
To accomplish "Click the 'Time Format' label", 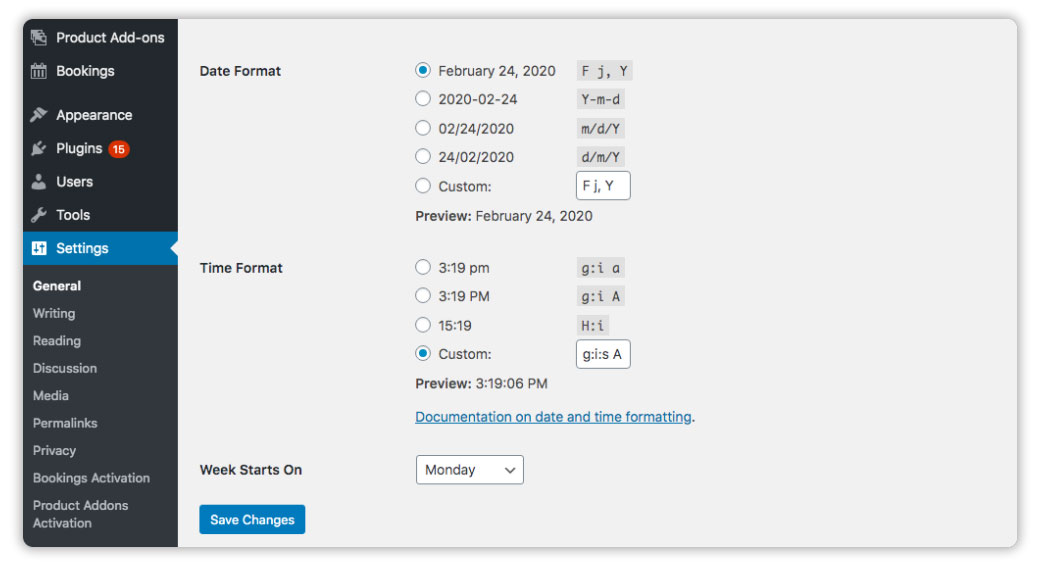I will (x=241, y=267).
